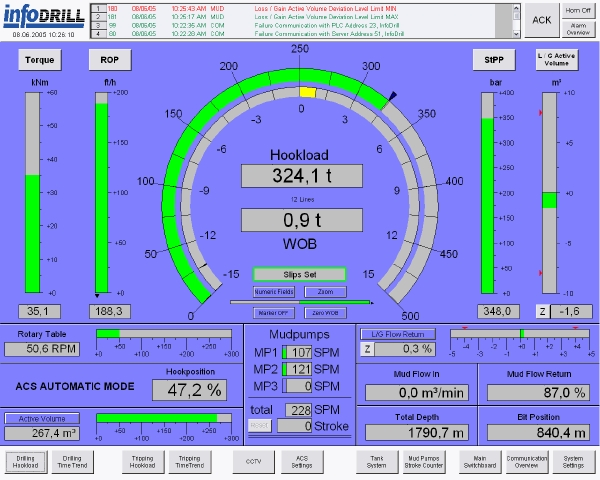This screenshot has height=480, width=600.
Task: Click the L/G Flow Return label button
Action: [x=398, y=334]
